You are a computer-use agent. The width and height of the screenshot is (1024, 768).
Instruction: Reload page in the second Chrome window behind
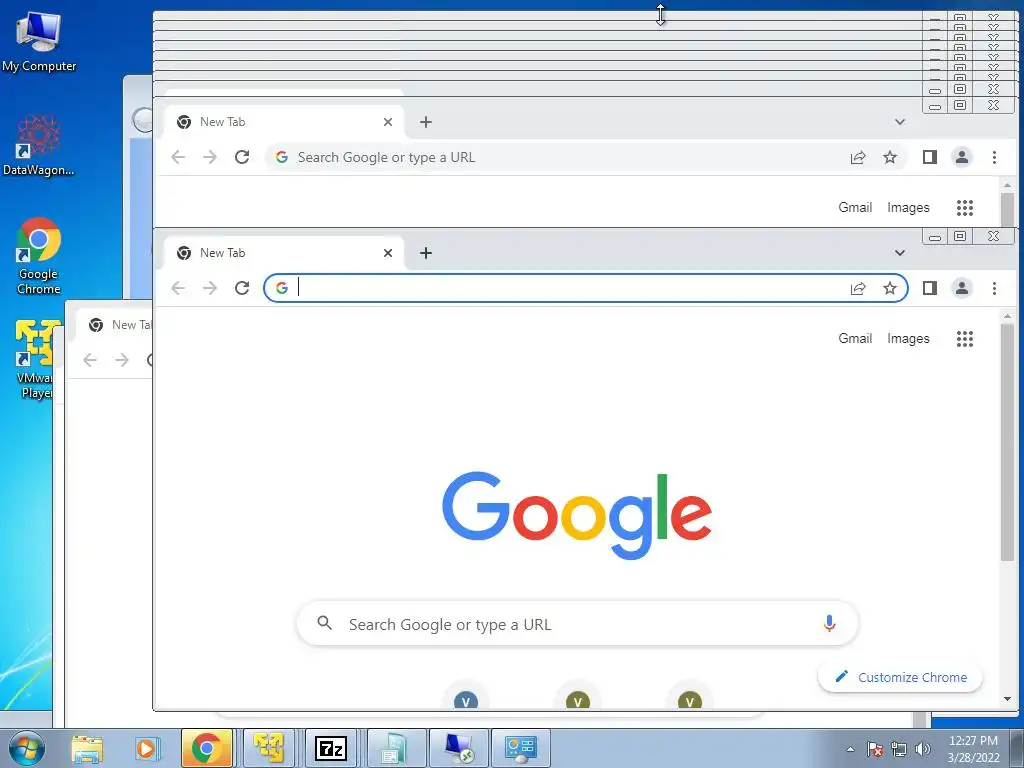[x=242, y=157]
